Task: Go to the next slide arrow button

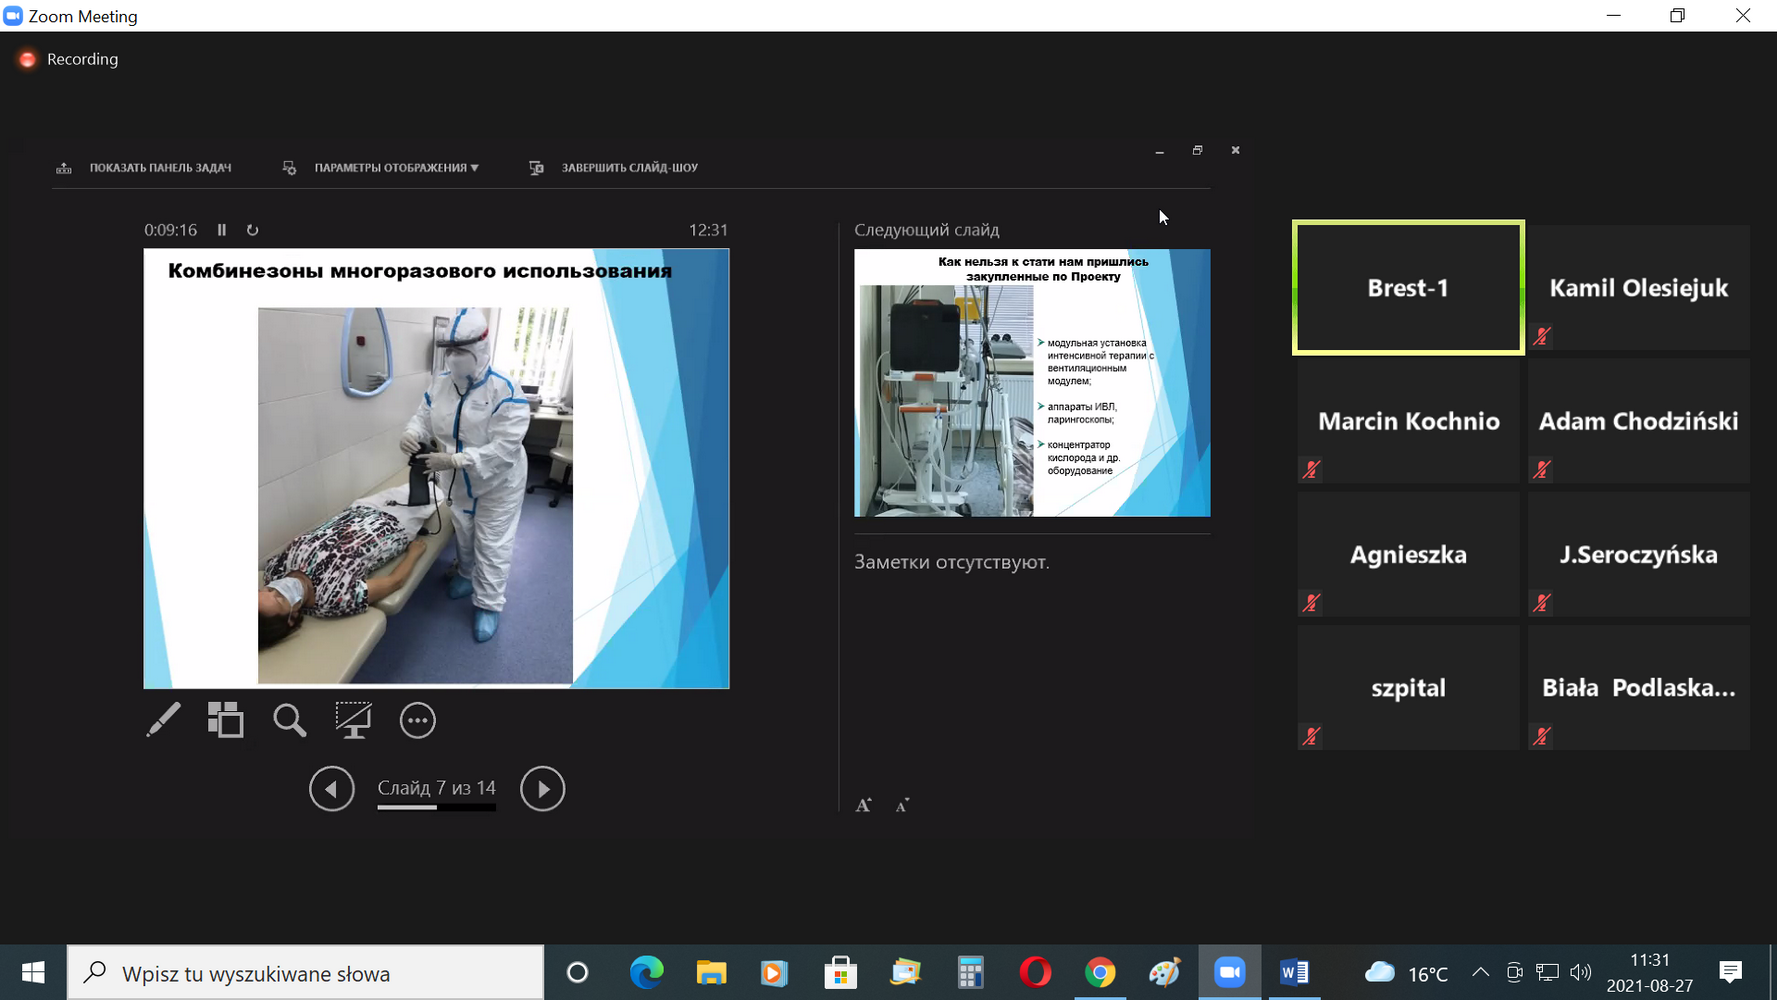Action: (542, 789)
